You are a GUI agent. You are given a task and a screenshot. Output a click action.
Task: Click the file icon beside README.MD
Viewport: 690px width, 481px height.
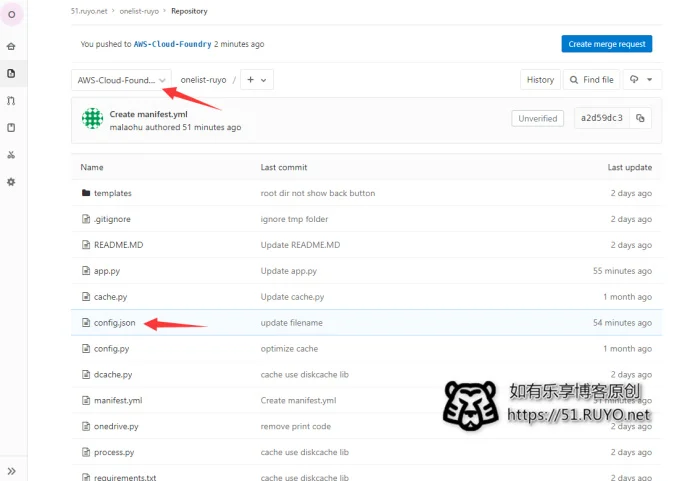(86, 245)
